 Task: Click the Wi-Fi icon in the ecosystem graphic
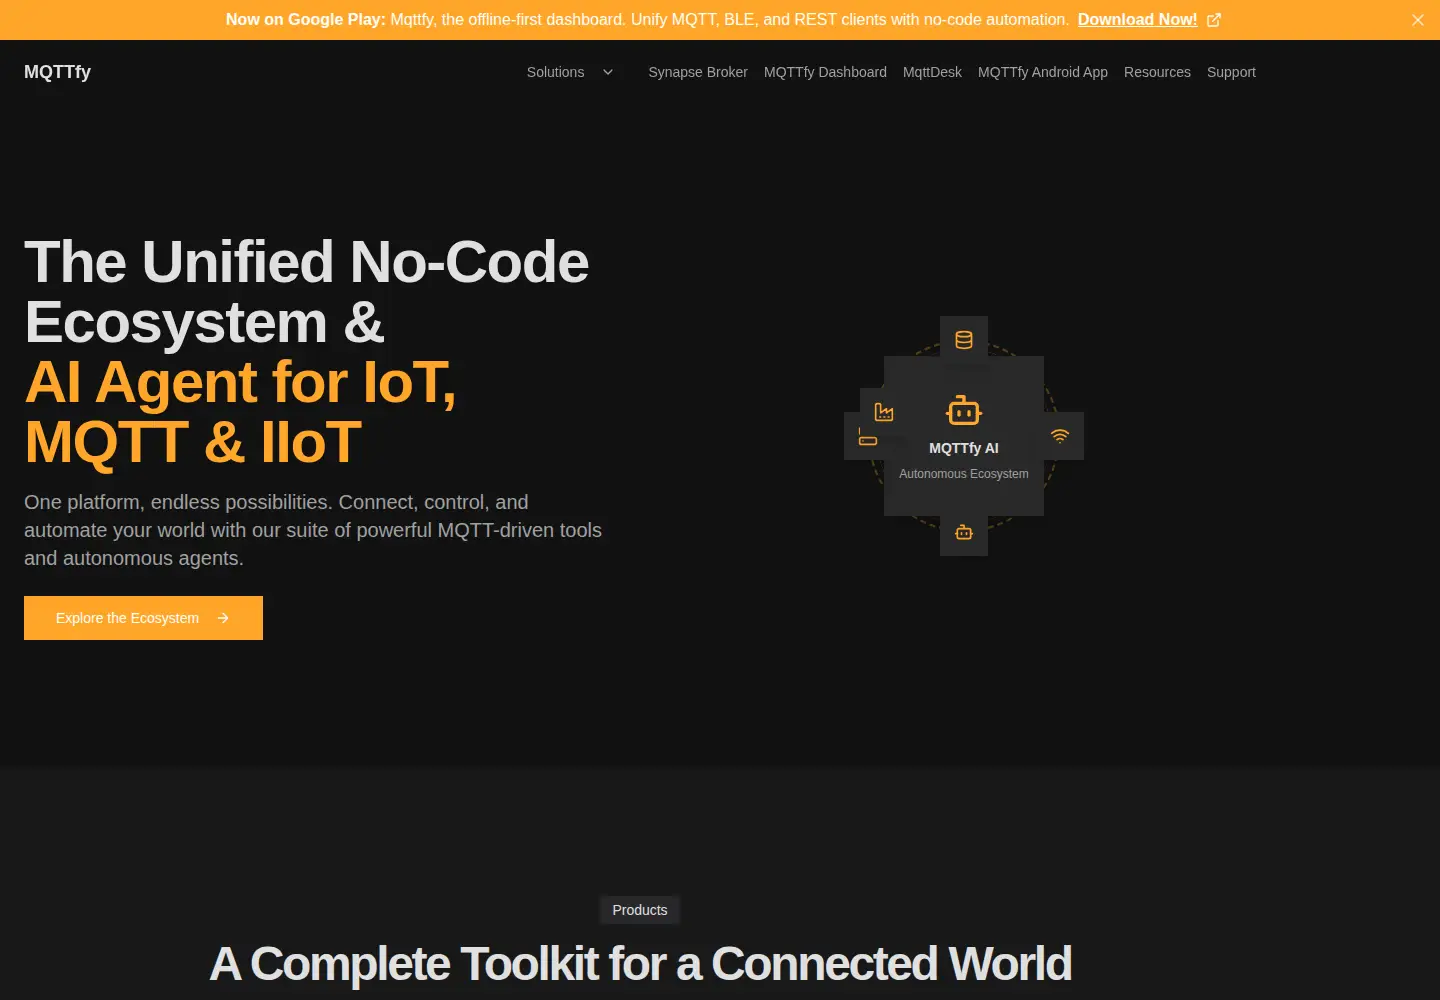point(1060,436)
